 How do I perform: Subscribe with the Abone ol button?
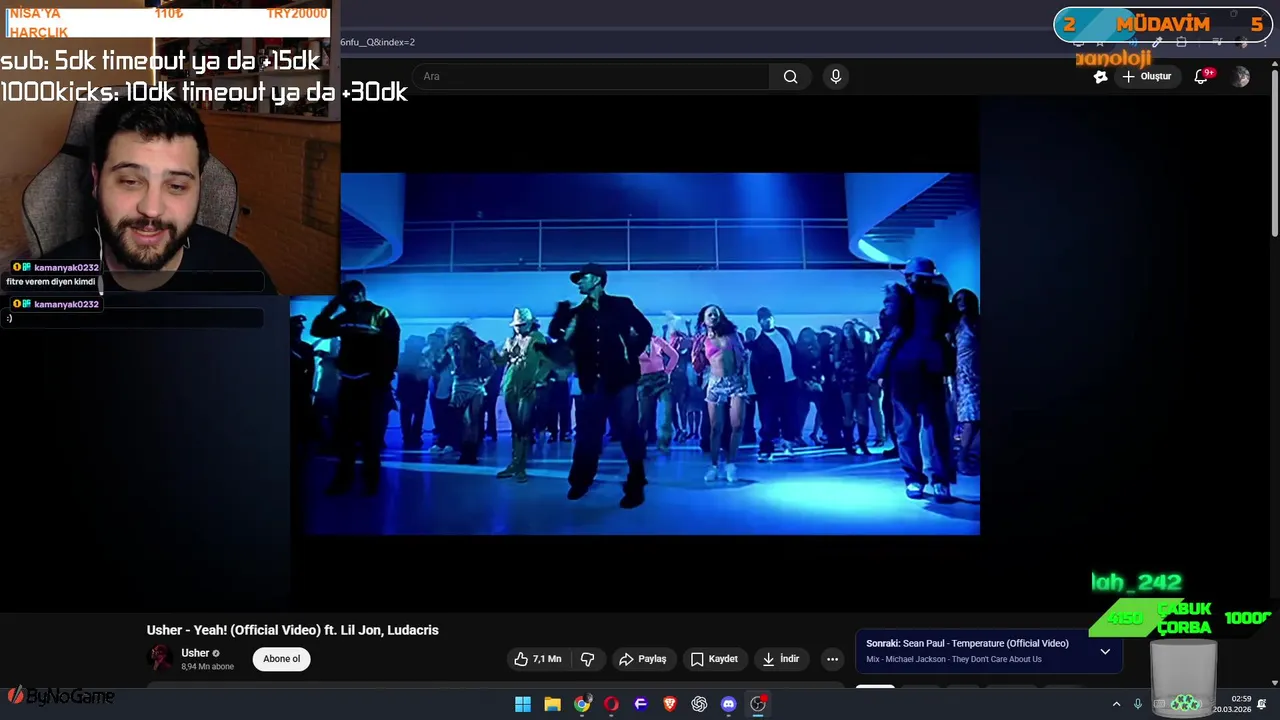point(281,659)
